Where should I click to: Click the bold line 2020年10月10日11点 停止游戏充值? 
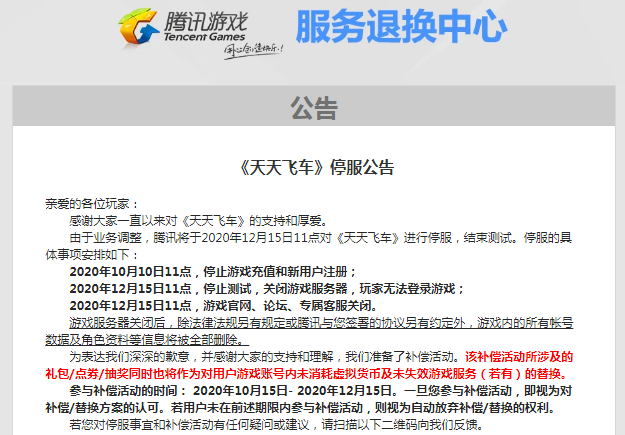tap(213, 272)
